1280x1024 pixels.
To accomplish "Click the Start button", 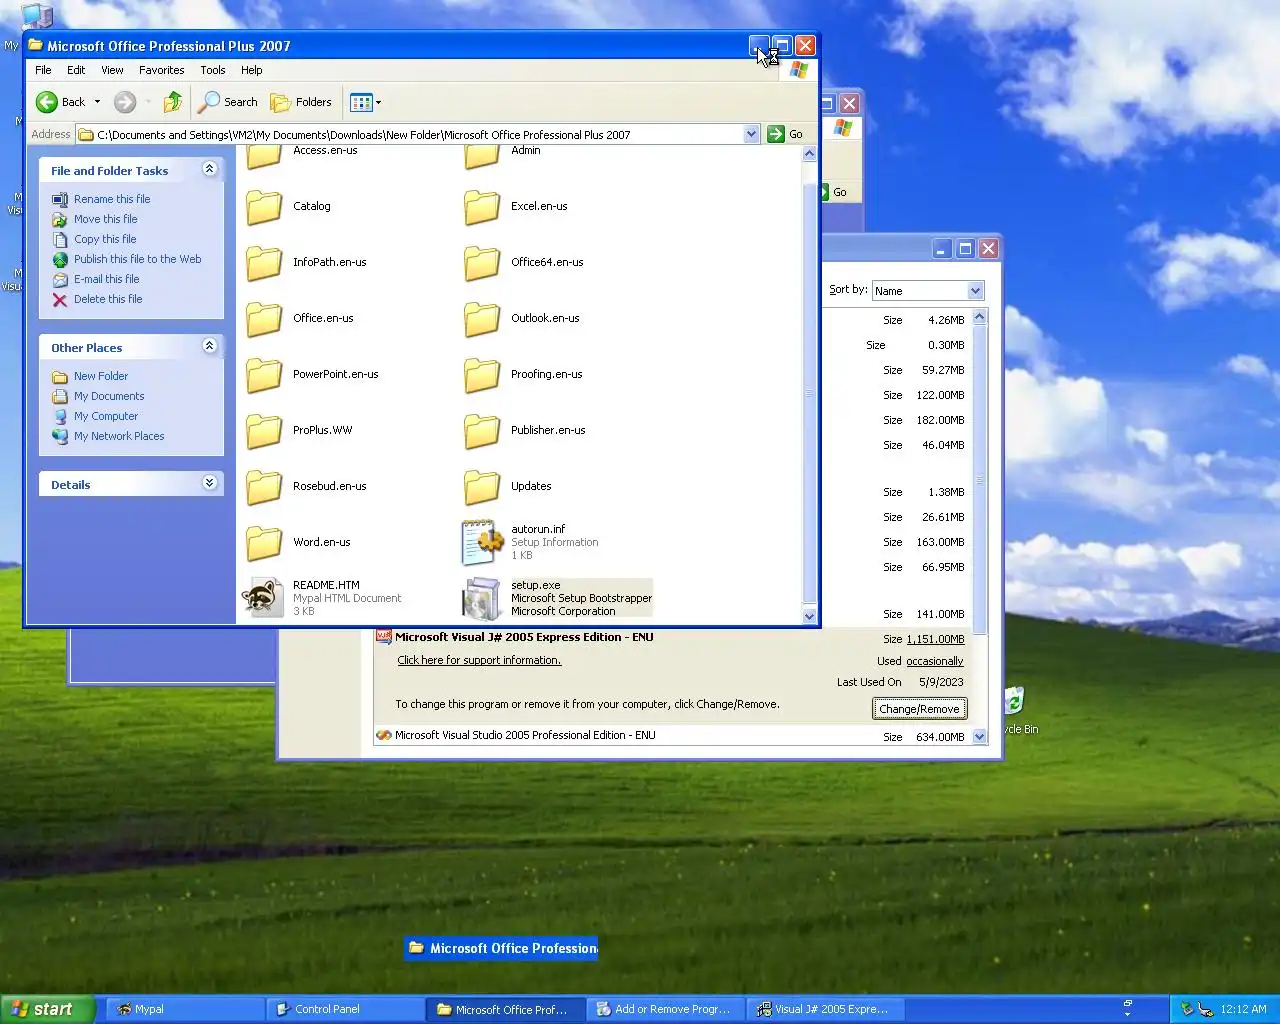I will [x=47, y=1009].
